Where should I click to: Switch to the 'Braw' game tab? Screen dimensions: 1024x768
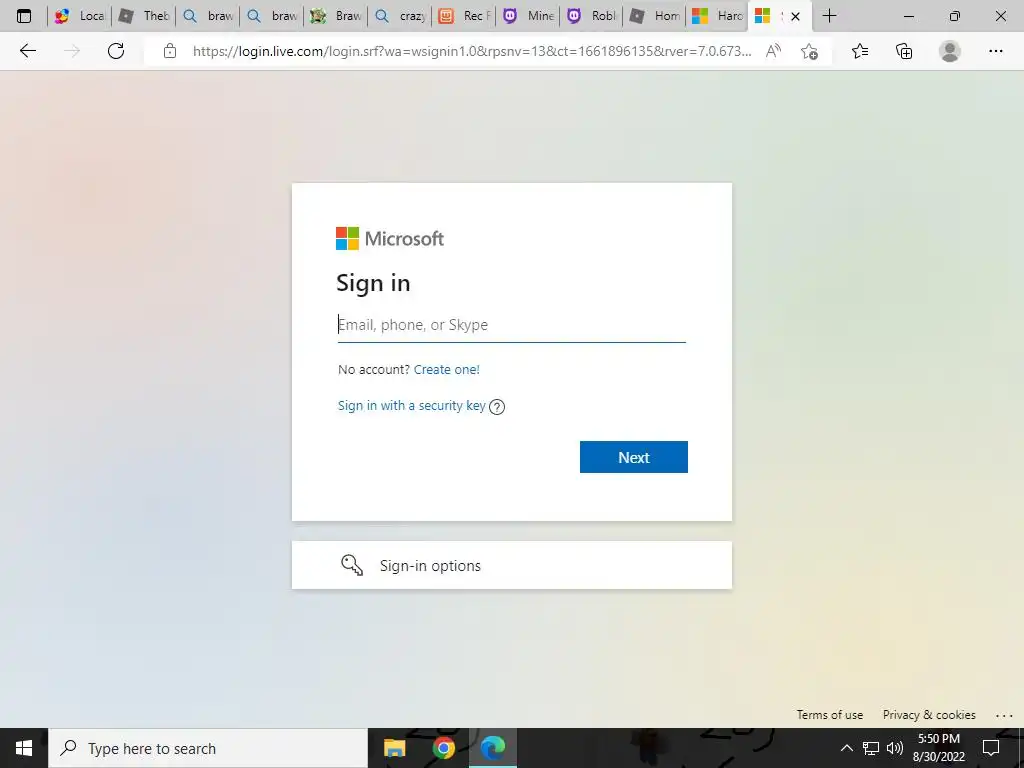[x=336, y=16]
